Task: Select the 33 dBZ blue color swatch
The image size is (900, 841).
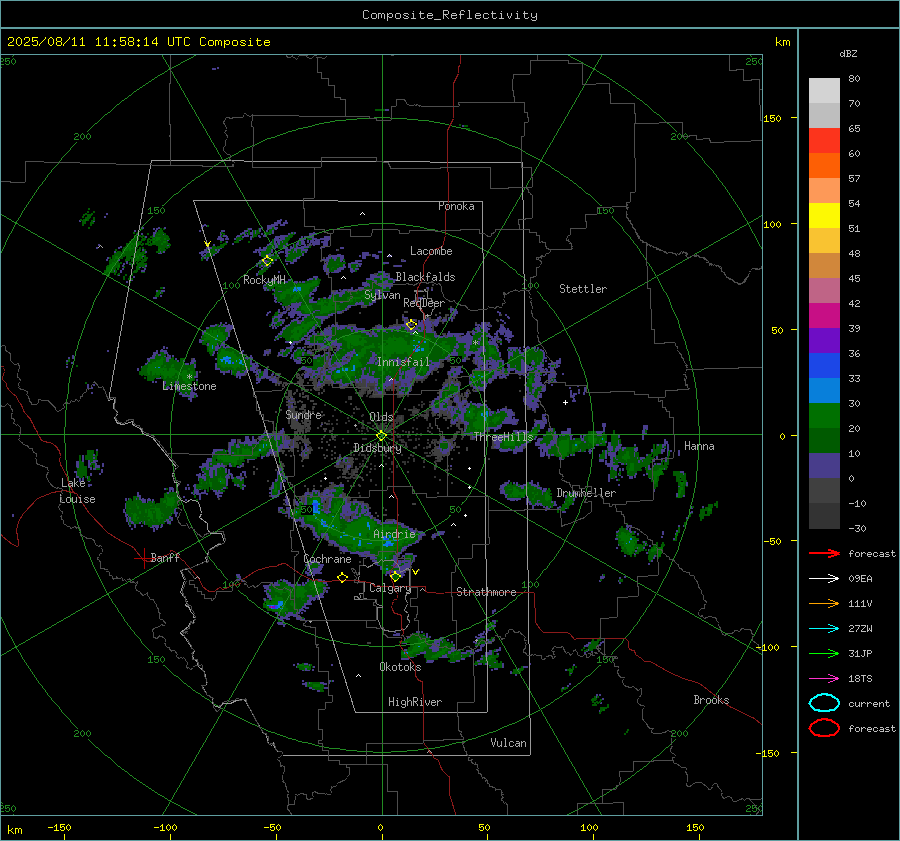Action: coord(824,366)
